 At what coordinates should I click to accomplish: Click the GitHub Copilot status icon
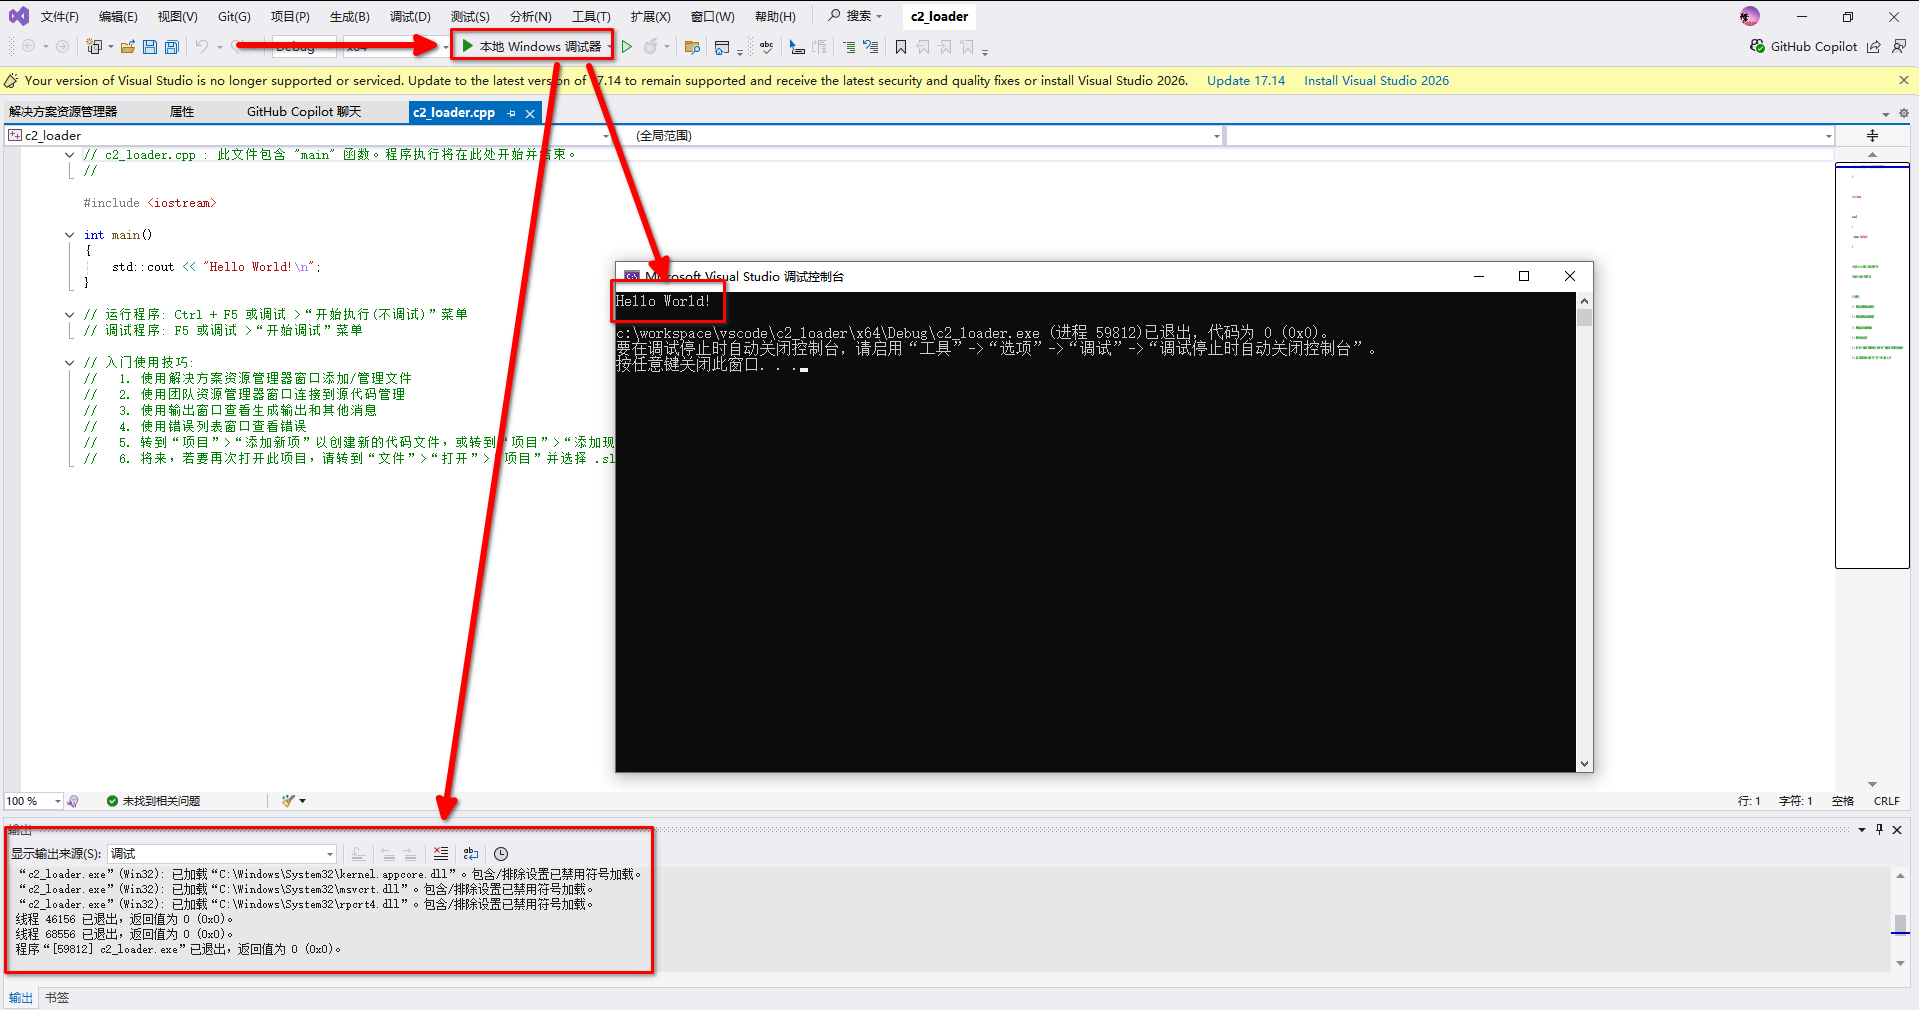pos(1757,47)
